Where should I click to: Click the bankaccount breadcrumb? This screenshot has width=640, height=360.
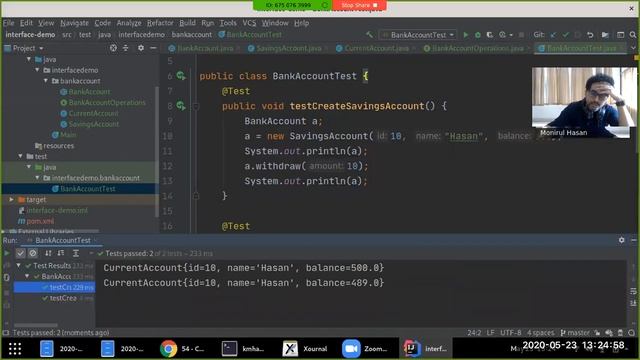click(x=192, y=35)
